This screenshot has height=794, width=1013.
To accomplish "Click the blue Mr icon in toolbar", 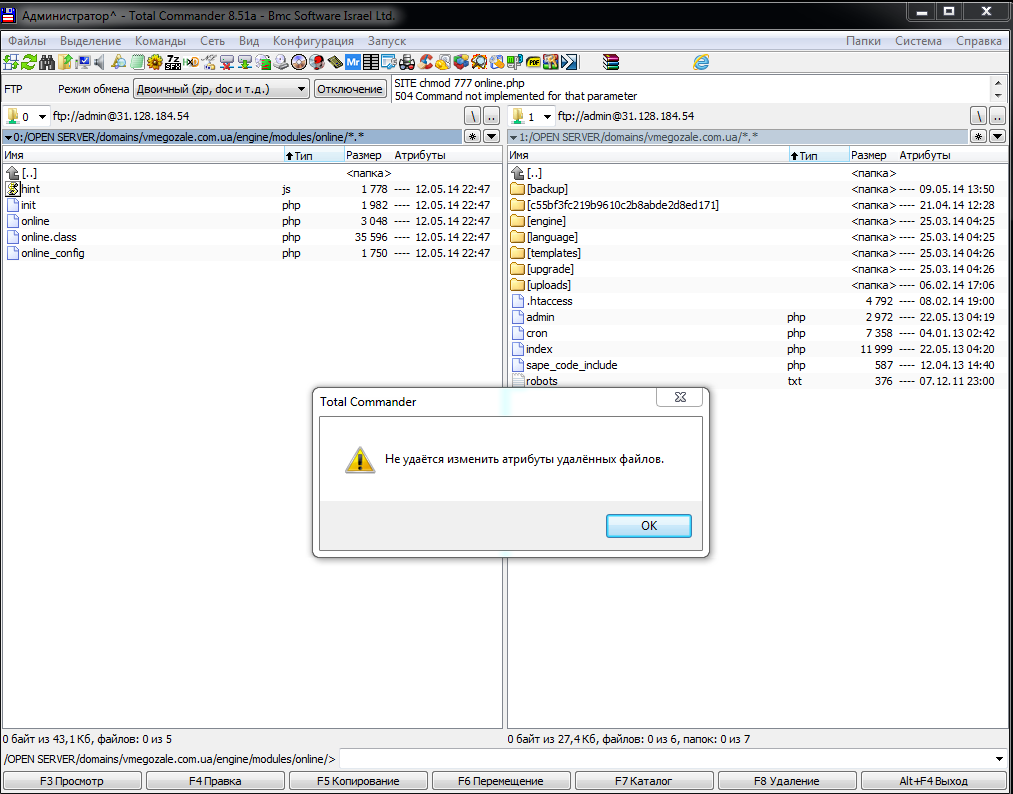I will coord(353,62).
